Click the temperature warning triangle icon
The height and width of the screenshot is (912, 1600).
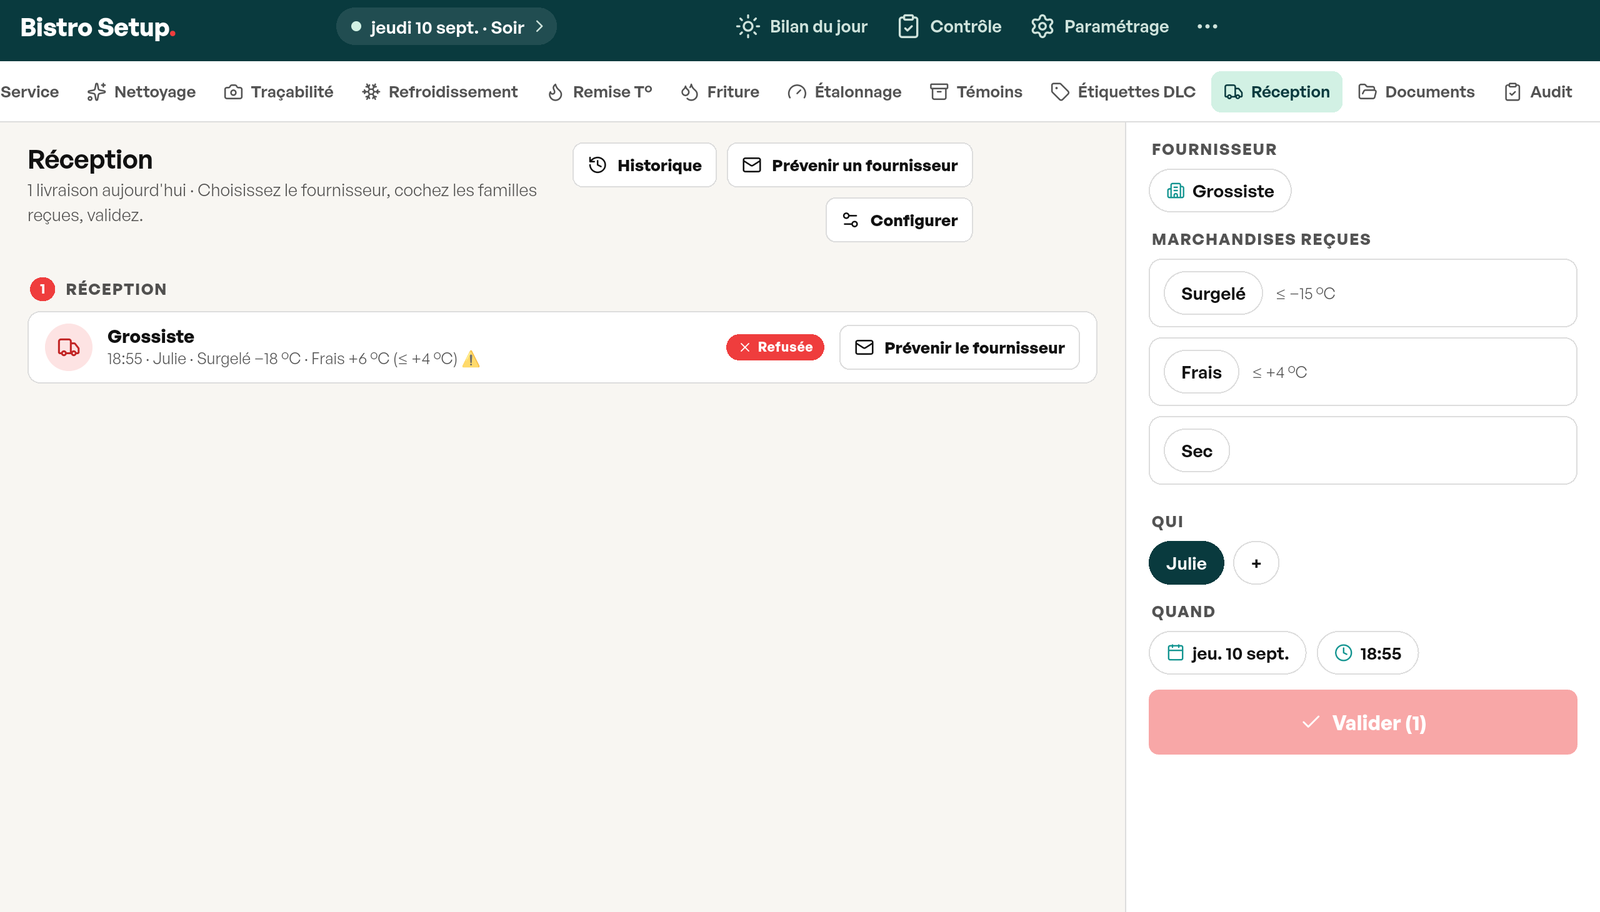pos(472,359)
